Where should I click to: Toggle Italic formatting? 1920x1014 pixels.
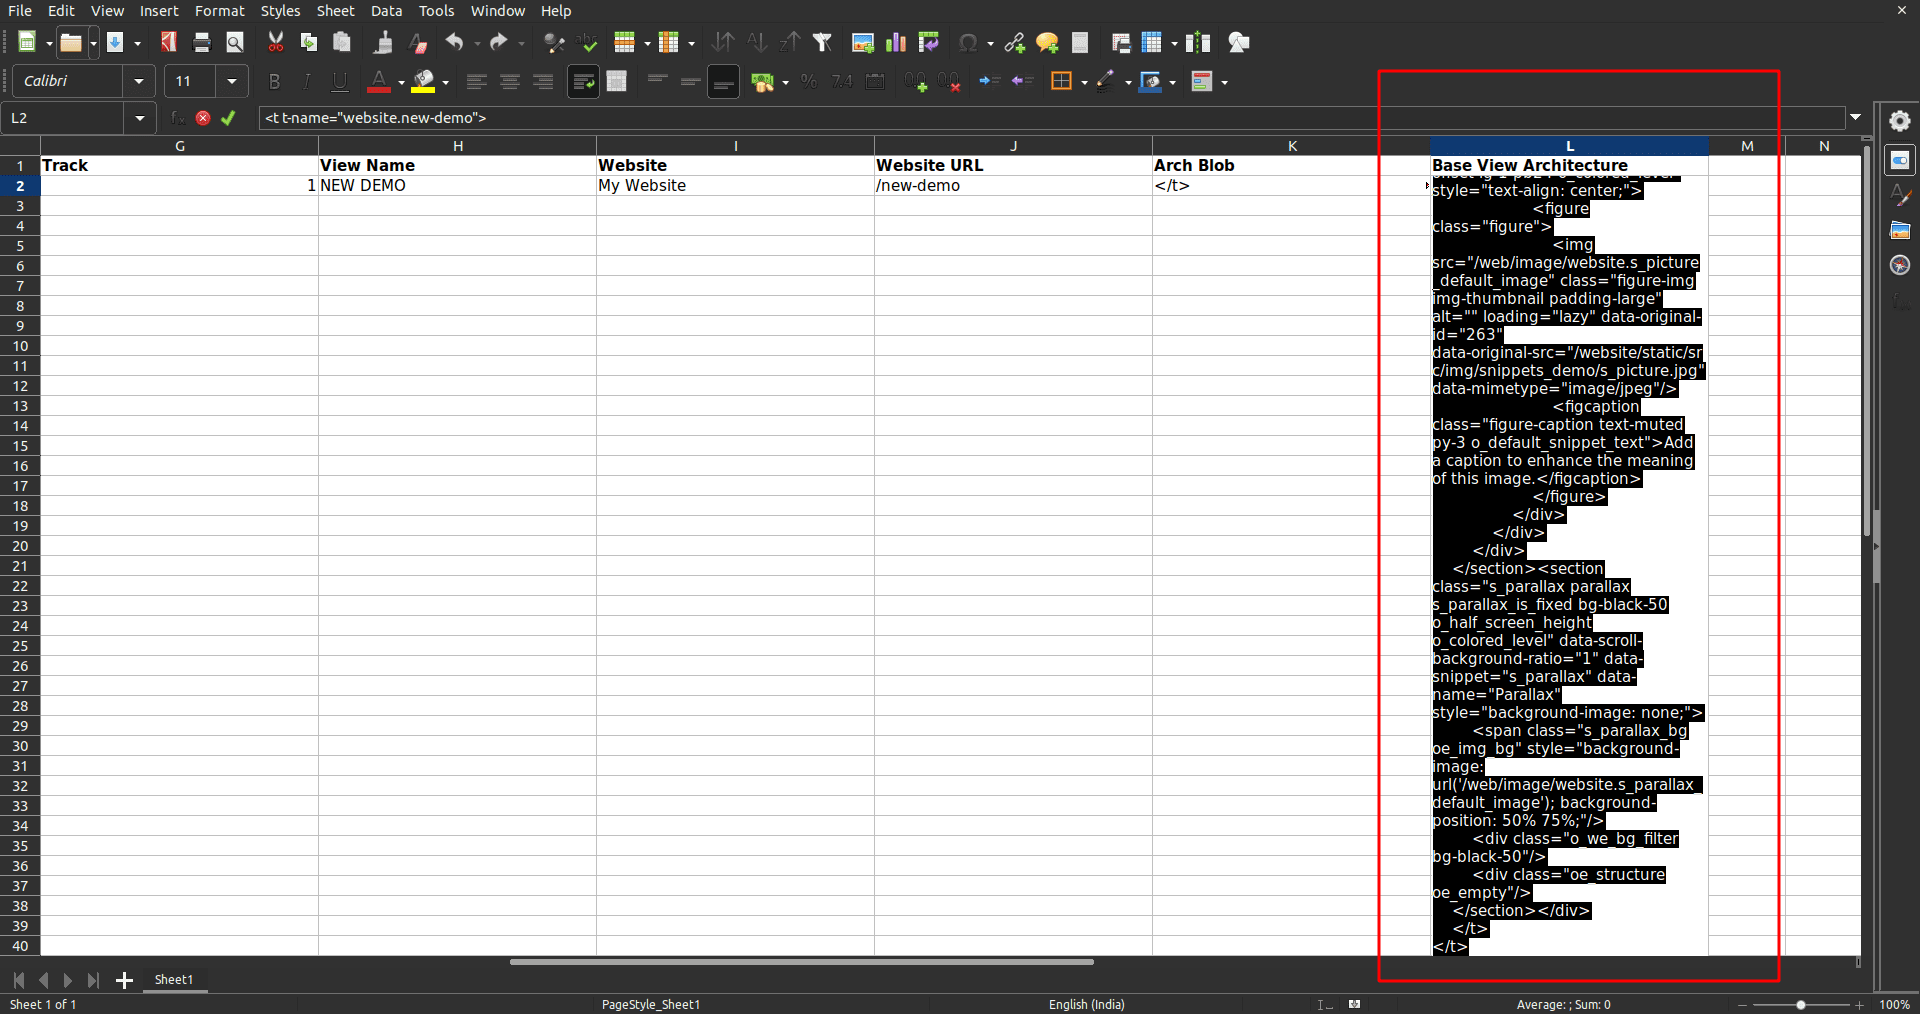[307, 81]
